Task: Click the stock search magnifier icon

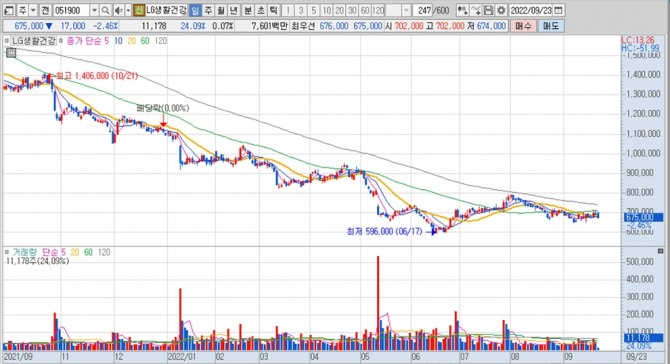Action: [x=106, y=10]
